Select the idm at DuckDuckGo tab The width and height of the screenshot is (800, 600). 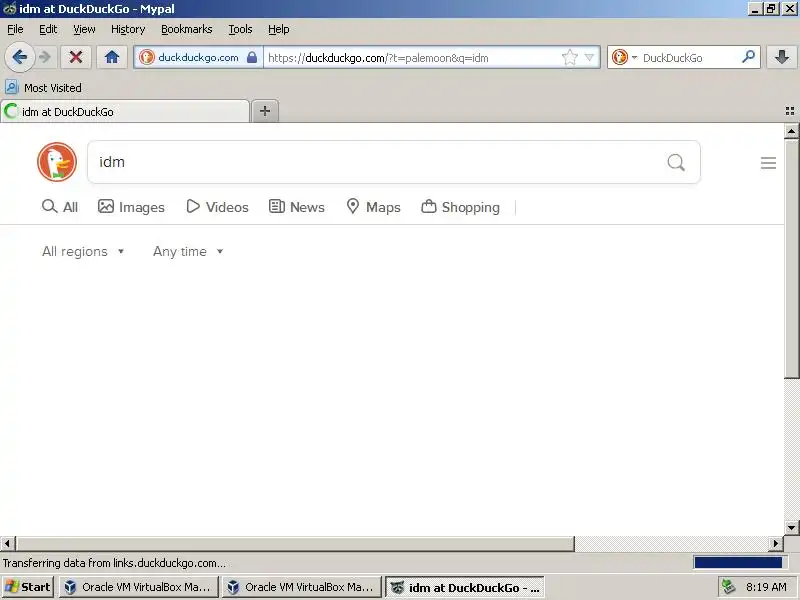pos(125,111)
